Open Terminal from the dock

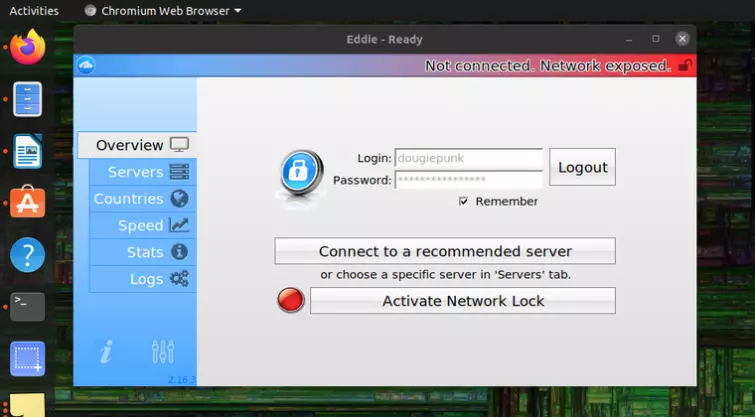point(27,307)
